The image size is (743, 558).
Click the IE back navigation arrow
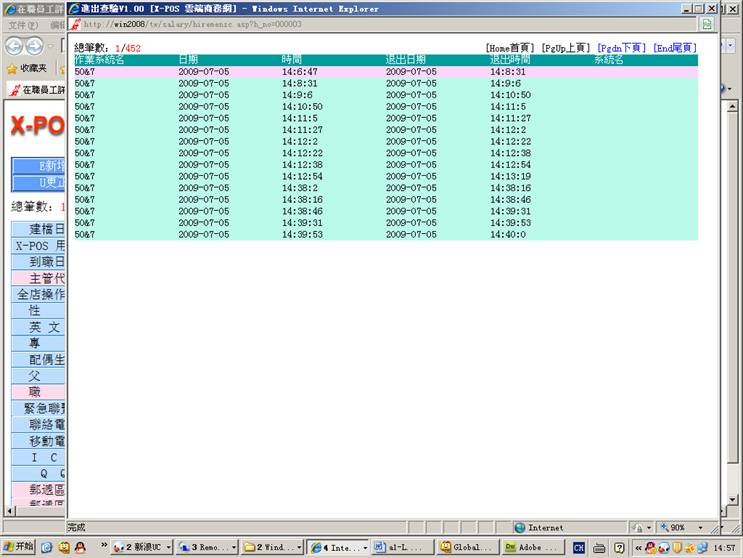coord(14,46)
